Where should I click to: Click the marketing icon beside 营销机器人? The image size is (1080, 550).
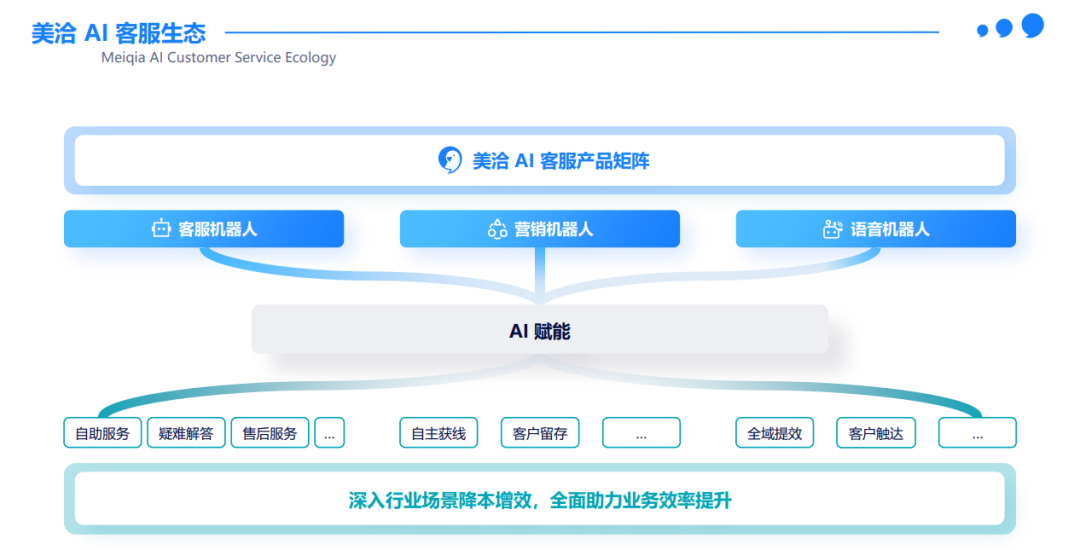click(x=497, y=229)
